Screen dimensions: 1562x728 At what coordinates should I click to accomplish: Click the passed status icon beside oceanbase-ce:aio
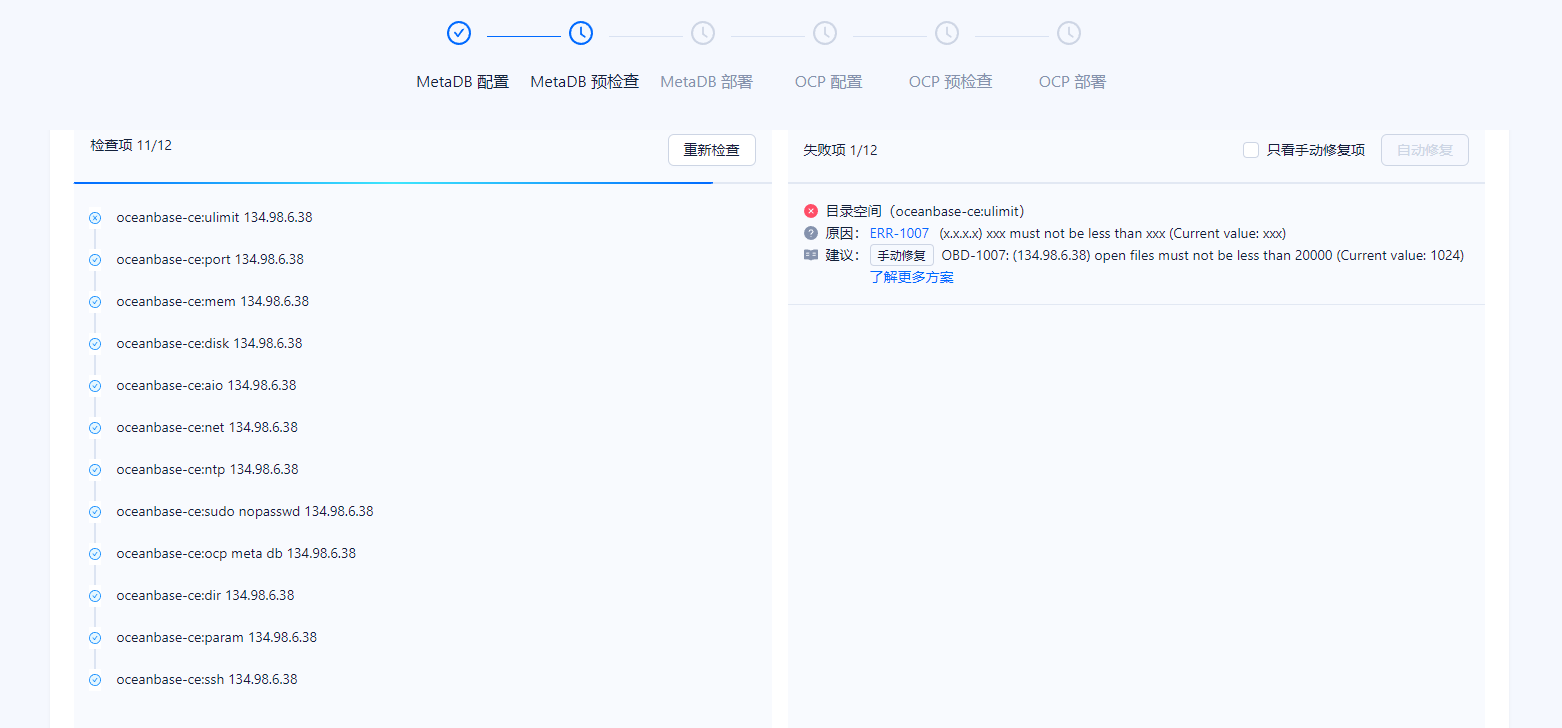click(95, 385)
